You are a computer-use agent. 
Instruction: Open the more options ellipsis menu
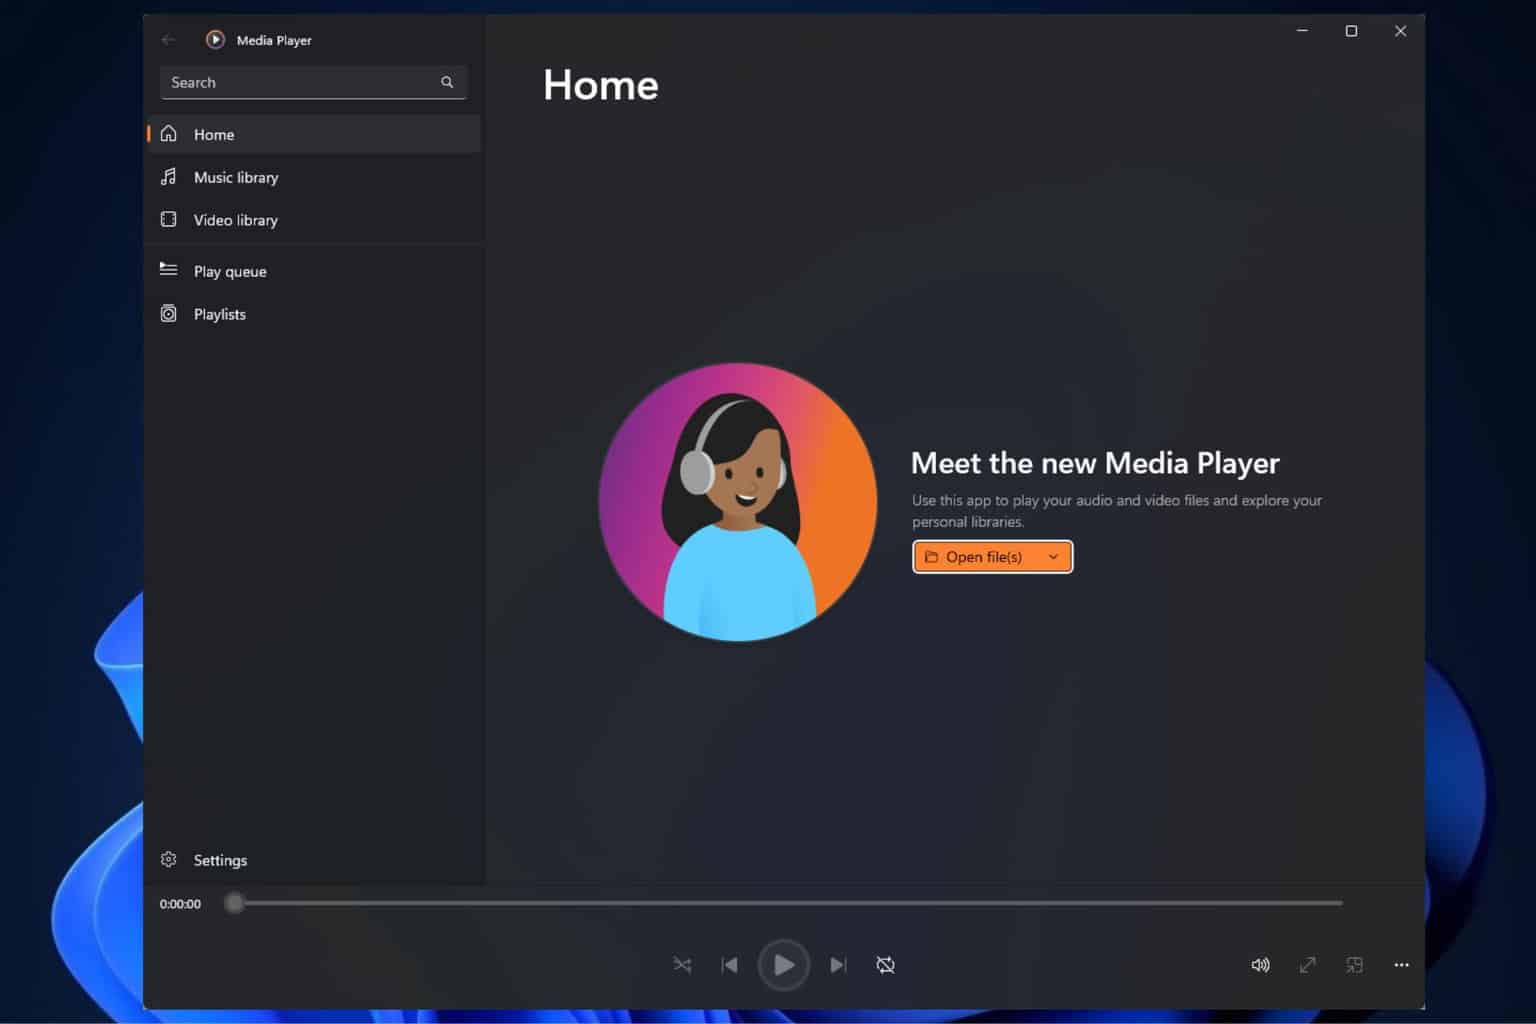click(1401, 965)
